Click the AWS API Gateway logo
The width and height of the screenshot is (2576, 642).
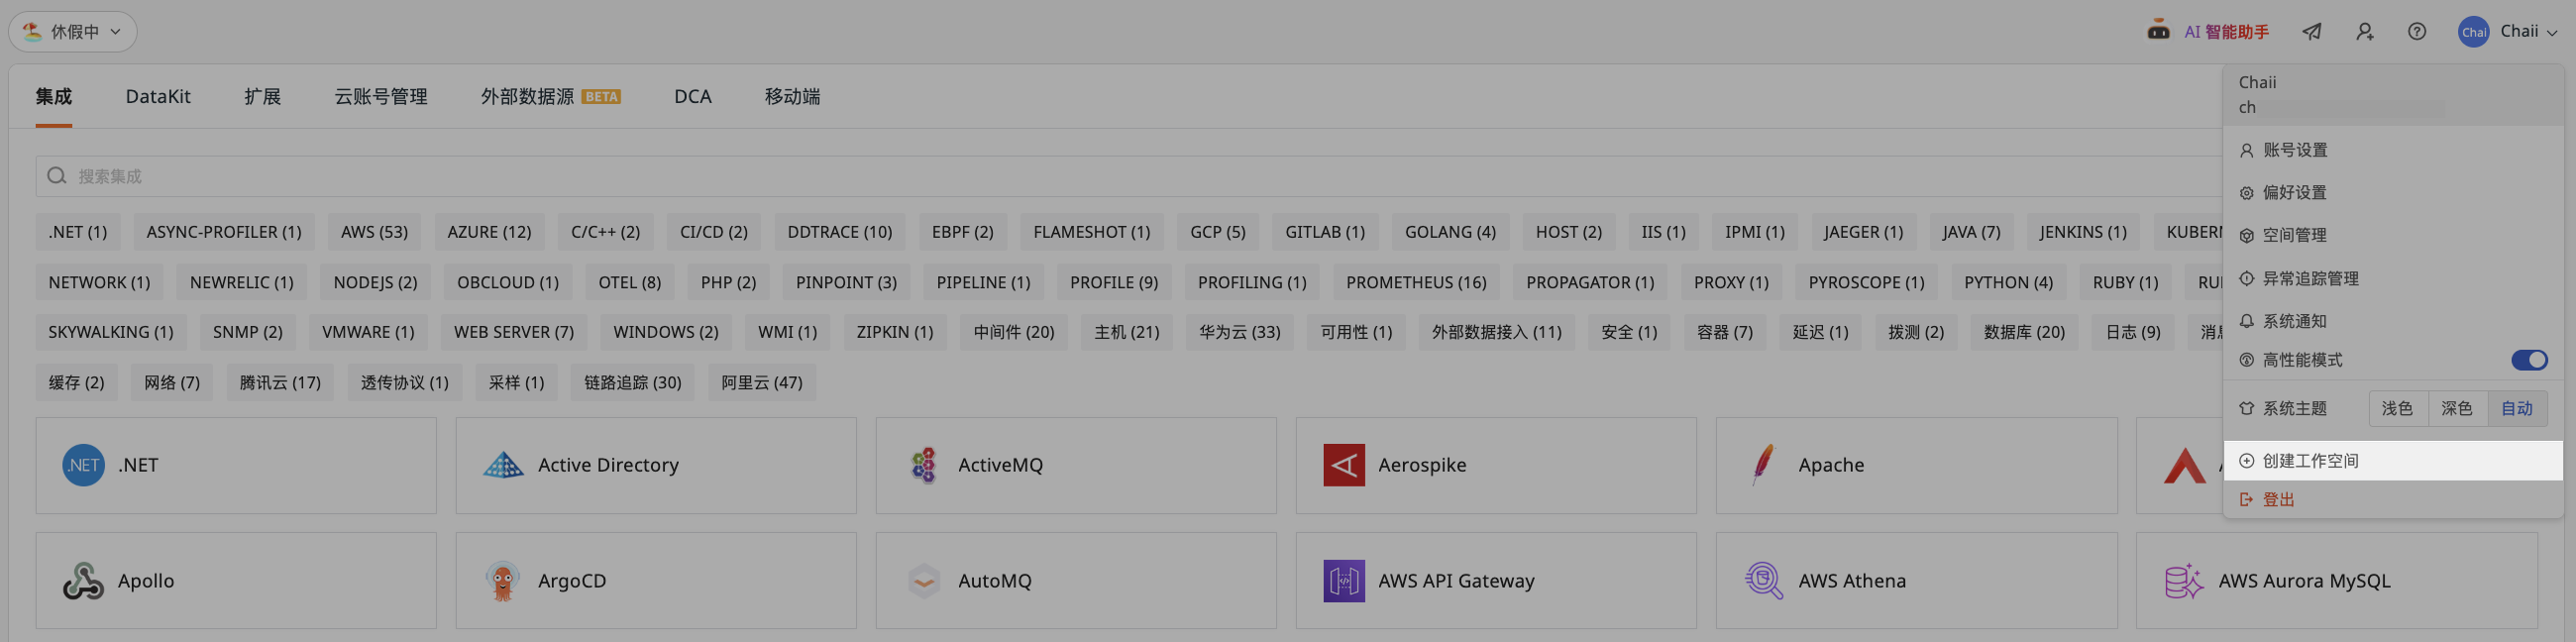1344,581
